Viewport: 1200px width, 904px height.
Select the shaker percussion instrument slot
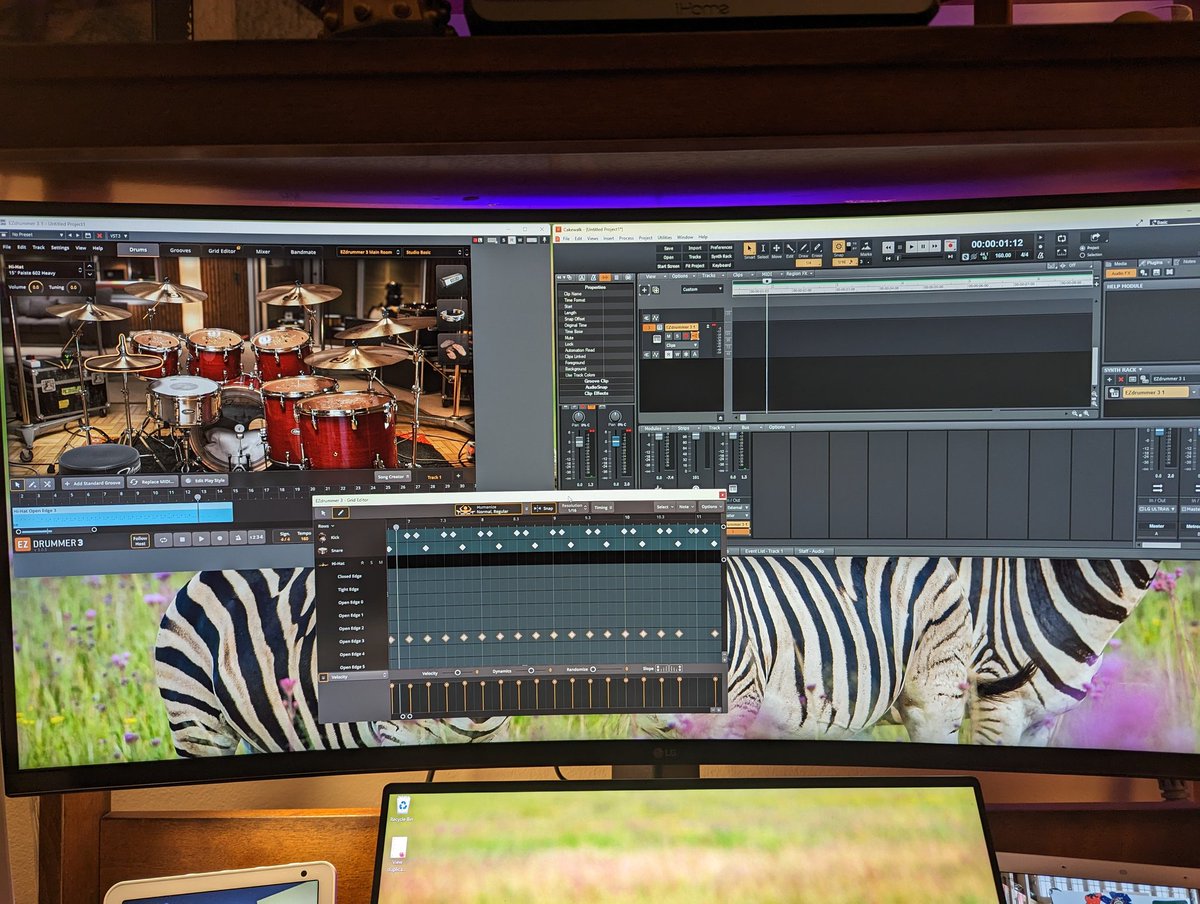coord(452,278)
